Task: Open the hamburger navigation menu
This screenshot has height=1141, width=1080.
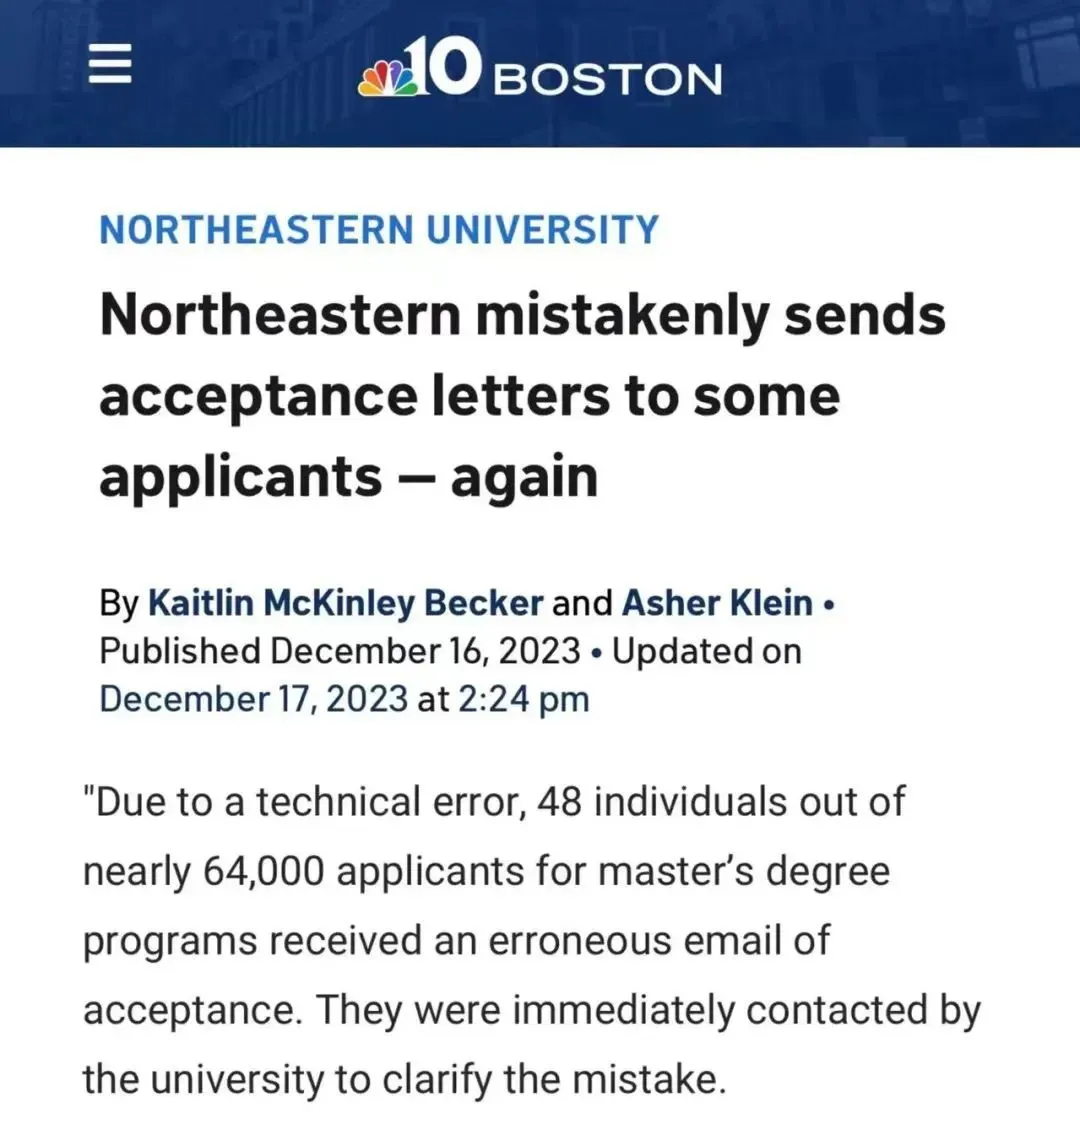Action: coord(110,63)
